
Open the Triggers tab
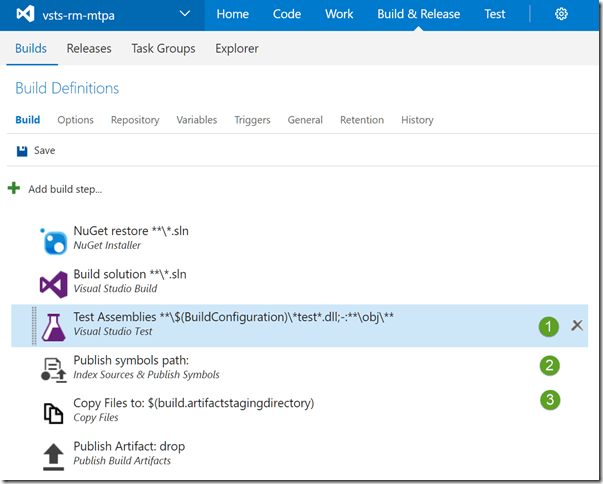coord(252,120)
